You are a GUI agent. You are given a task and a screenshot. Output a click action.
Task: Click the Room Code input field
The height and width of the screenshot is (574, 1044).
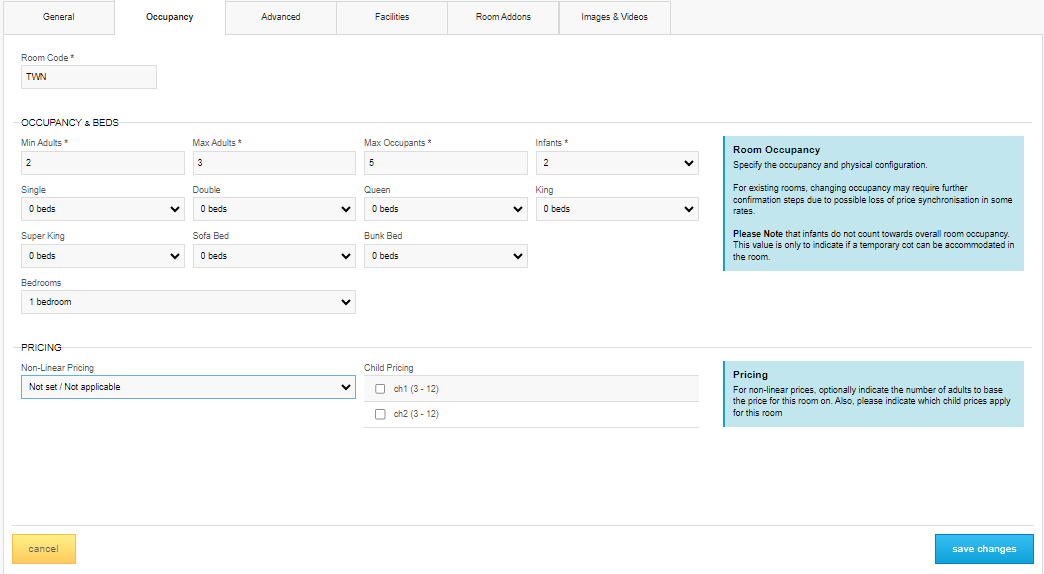[x=89, y=77]
